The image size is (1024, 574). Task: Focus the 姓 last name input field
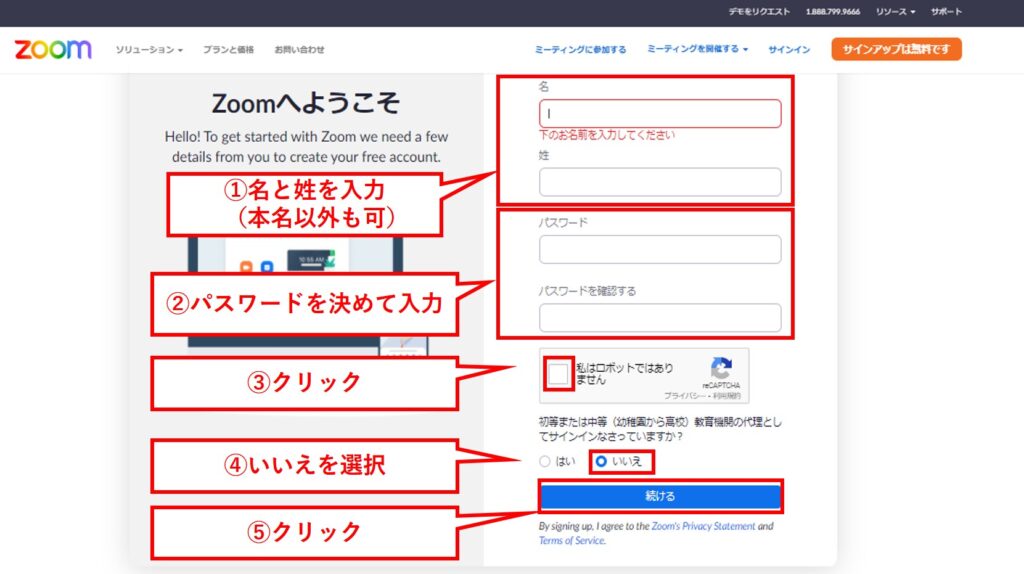[660, 182]
